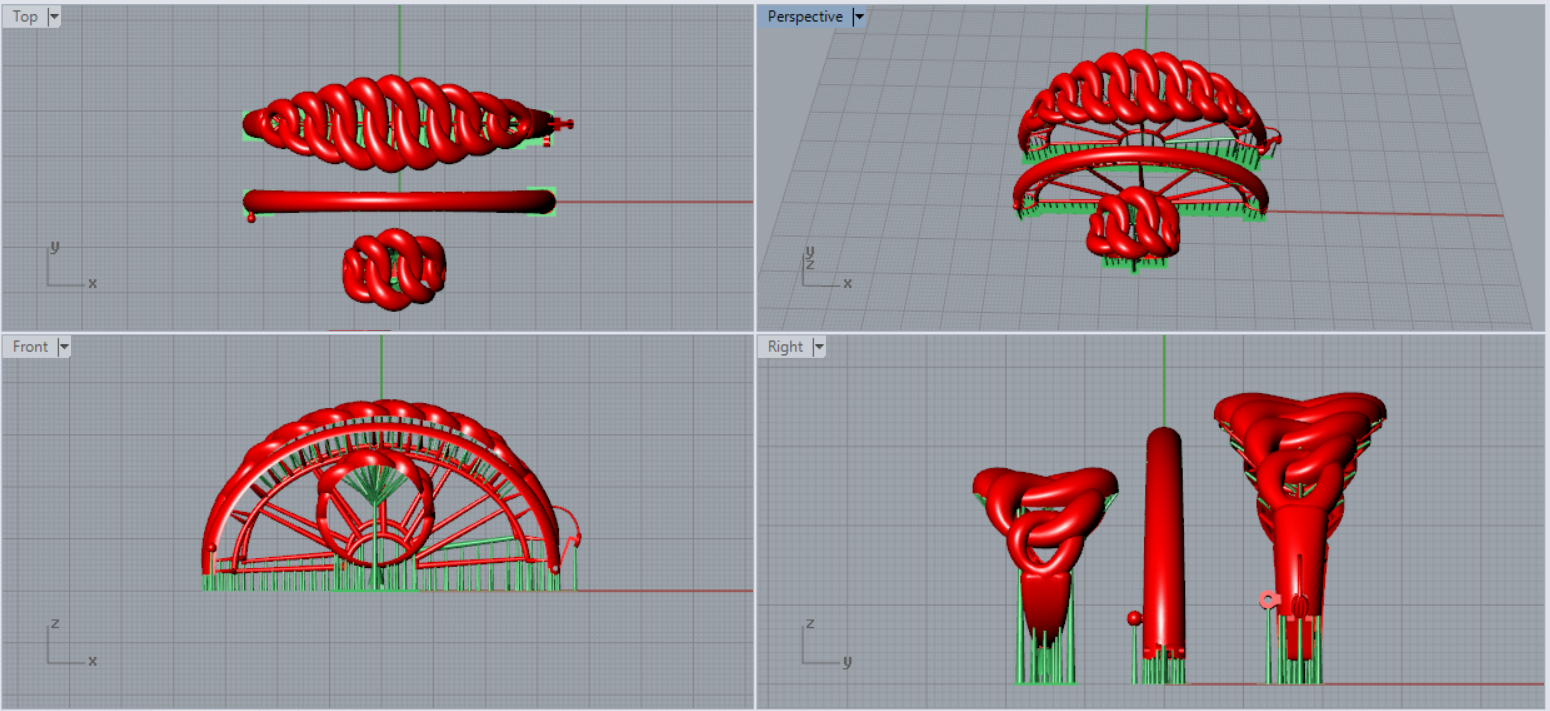The image size is (1550, 711).
Task: Select the knot ring in Perspective view
Action: (1133, 224)
